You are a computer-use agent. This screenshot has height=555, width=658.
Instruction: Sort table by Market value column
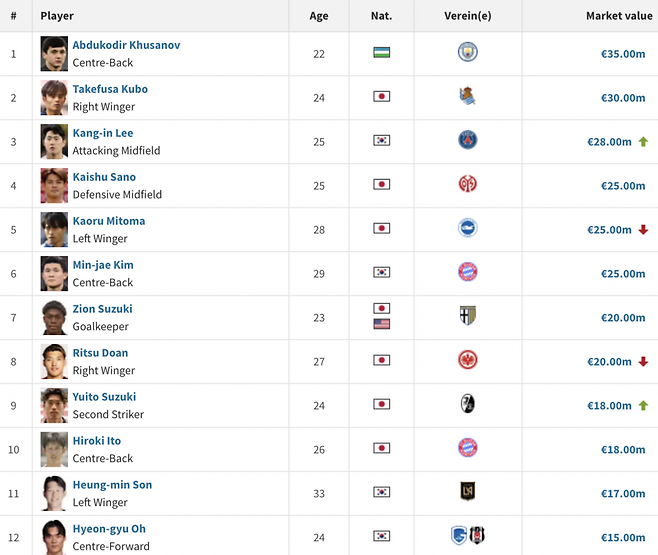point(618,16)
